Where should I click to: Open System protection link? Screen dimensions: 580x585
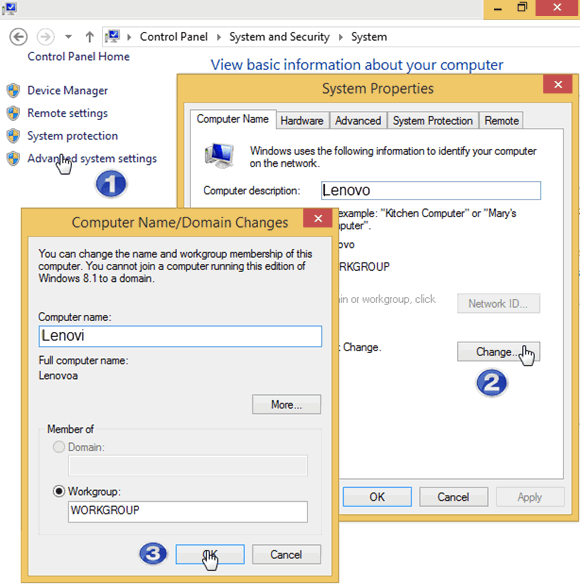pyautogui.click(x=73, y=136)
